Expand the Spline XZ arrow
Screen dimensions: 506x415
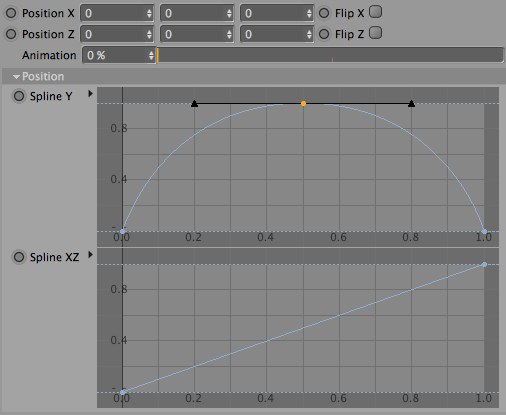point(90,255)
